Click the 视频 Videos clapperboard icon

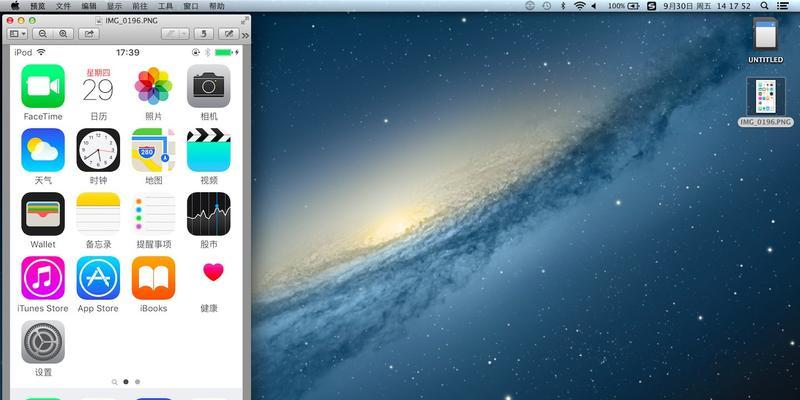pyautogui.click(x=209, y=150)
